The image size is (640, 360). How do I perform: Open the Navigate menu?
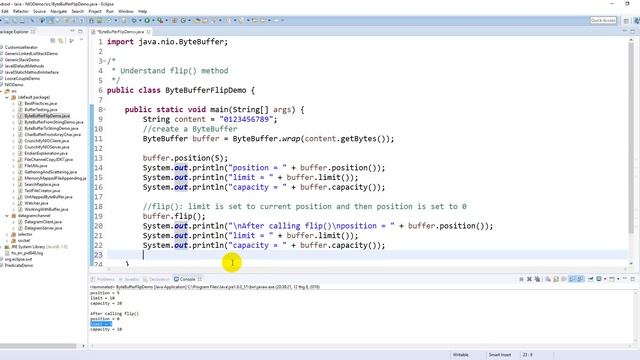tap(58, 11)
